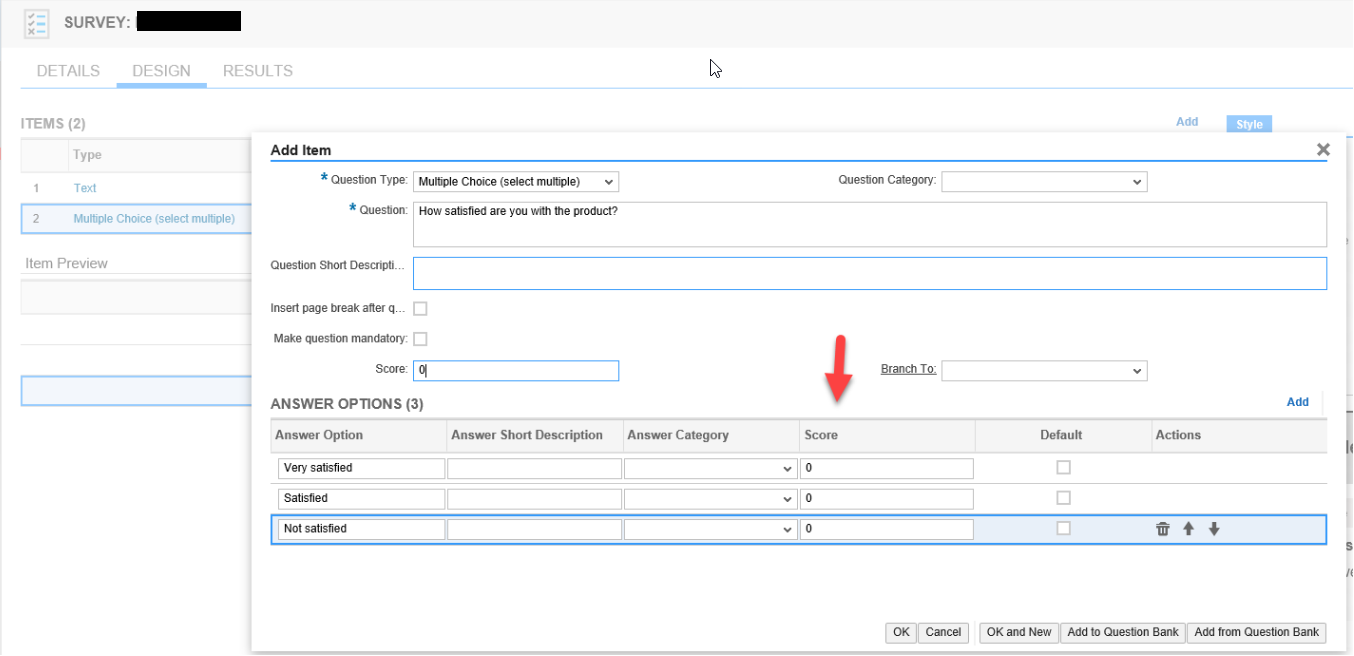
Task: Open the Question Category dropdown
Action: 1044,182
